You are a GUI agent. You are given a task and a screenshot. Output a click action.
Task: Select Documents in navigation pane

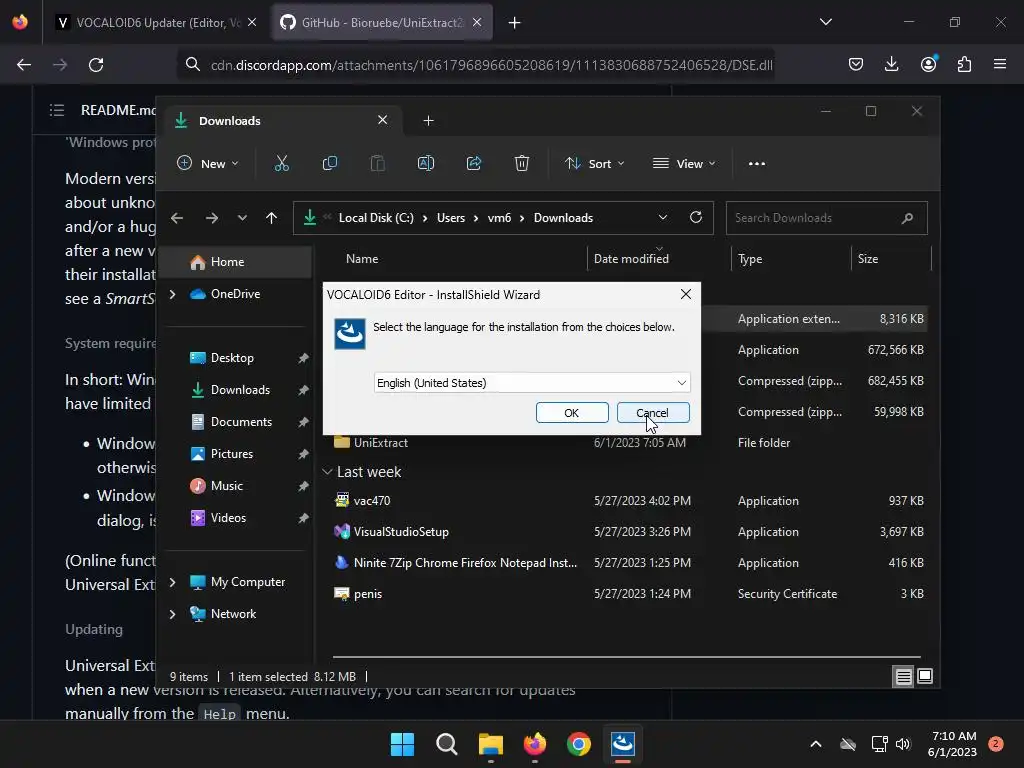point(239,422)
